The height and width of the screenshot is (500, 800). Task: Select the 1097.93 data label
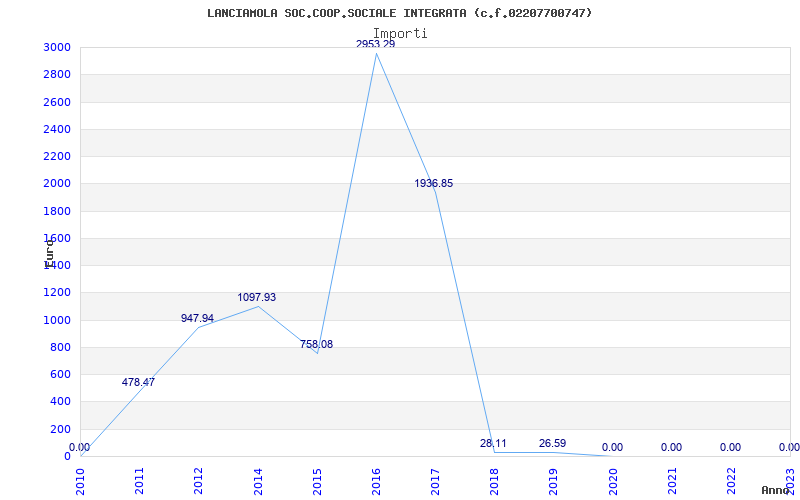(257, 297)
